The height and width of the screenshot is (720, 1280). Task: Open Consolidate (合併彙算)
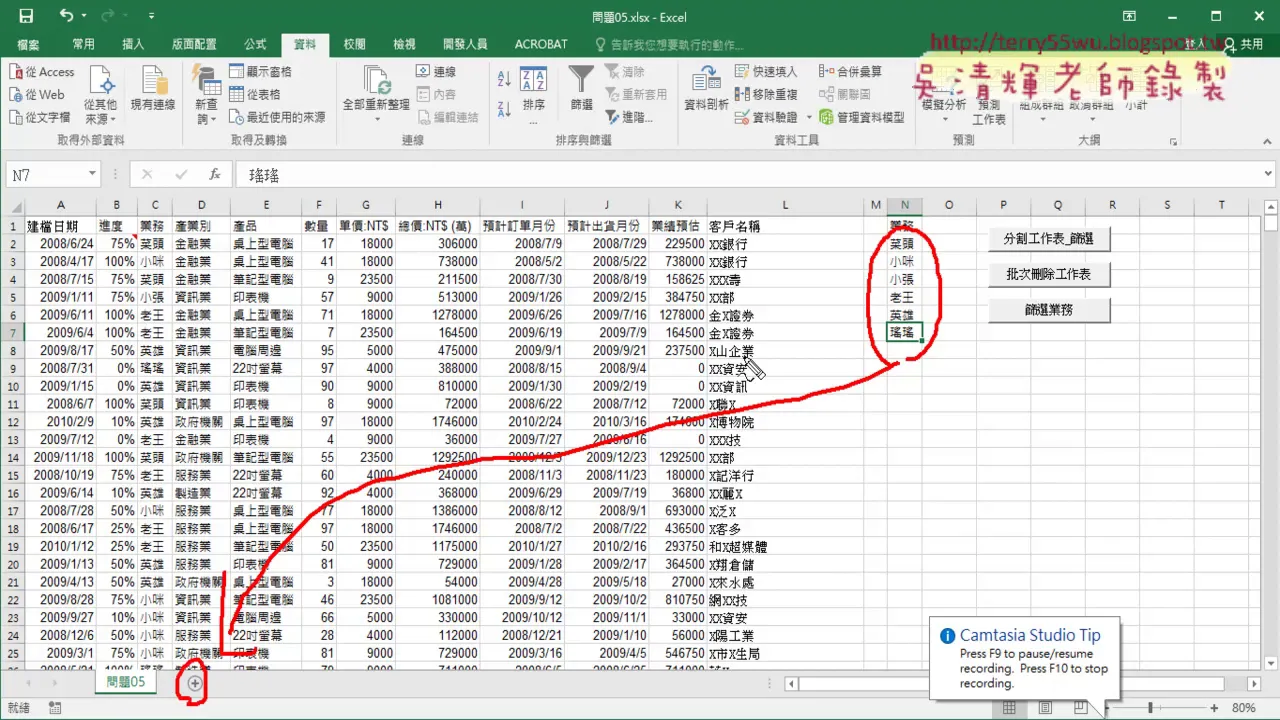click(850, 72)
